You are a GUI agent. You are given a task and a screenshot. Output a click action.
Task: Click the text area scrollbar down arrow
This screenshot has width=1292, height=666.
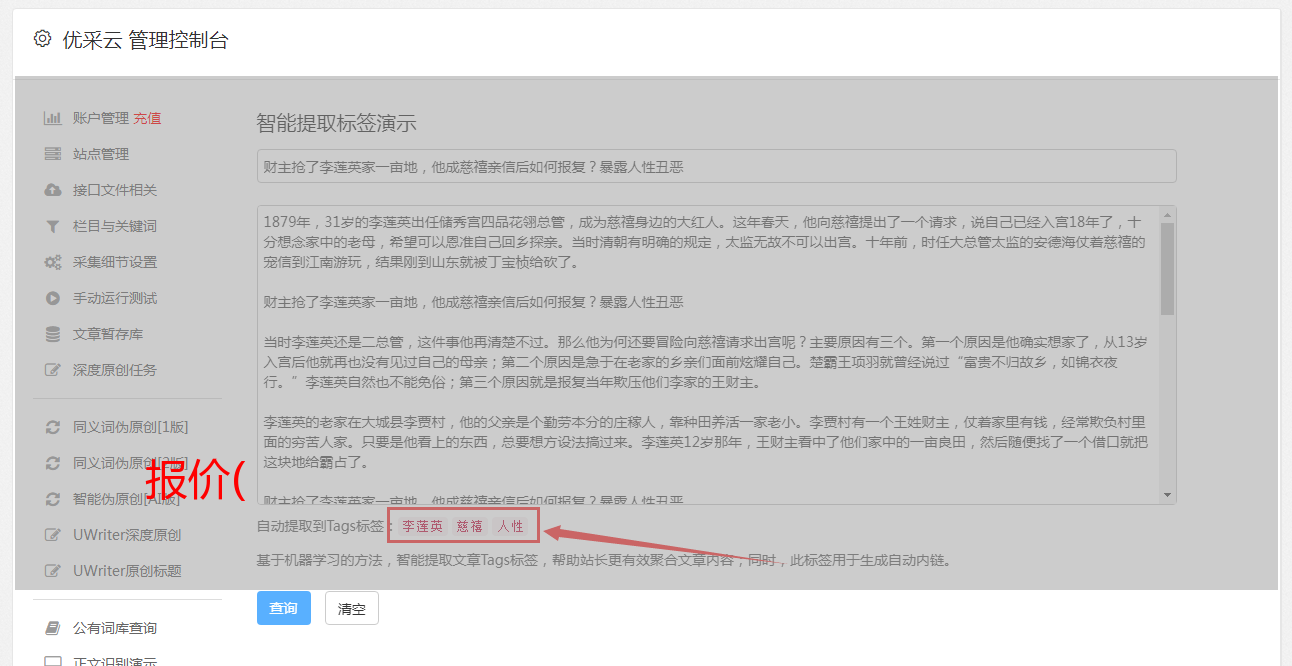tap(1167, 495)
